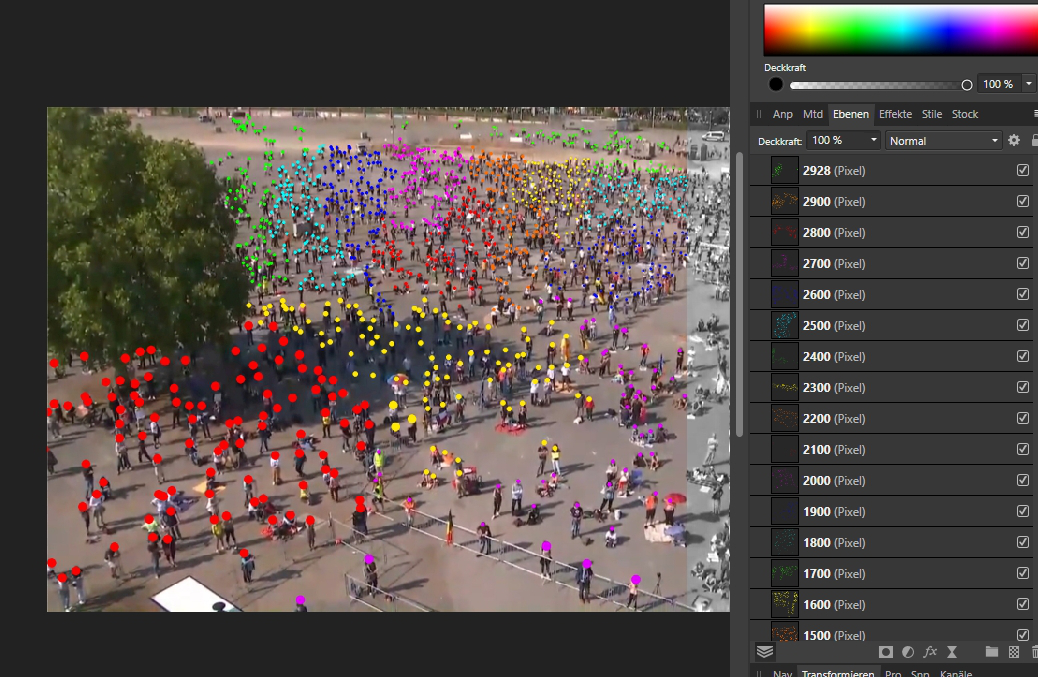Click the live filter hourglass icon

click(952, 652)
